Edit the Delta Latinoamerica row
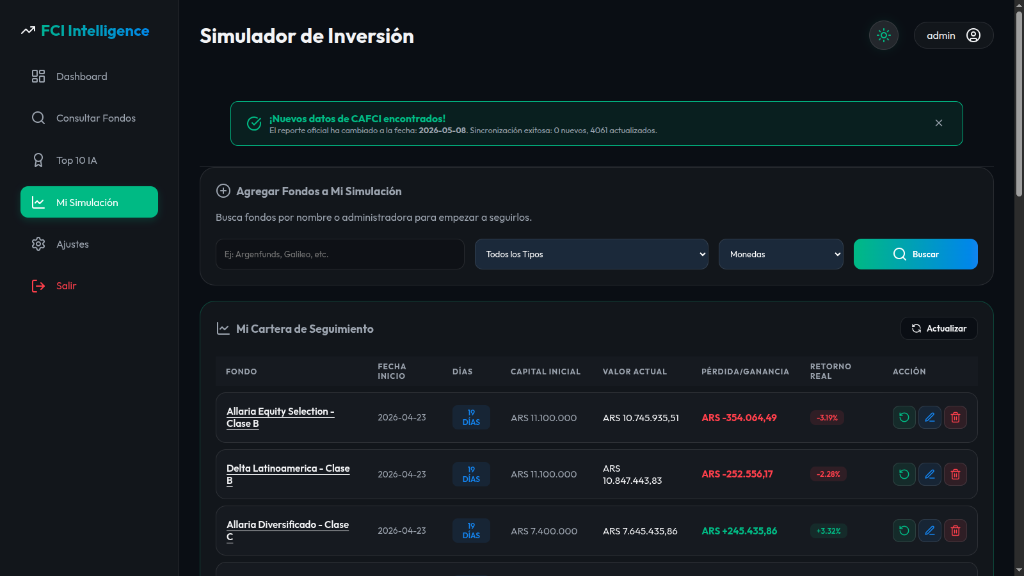 929,474
